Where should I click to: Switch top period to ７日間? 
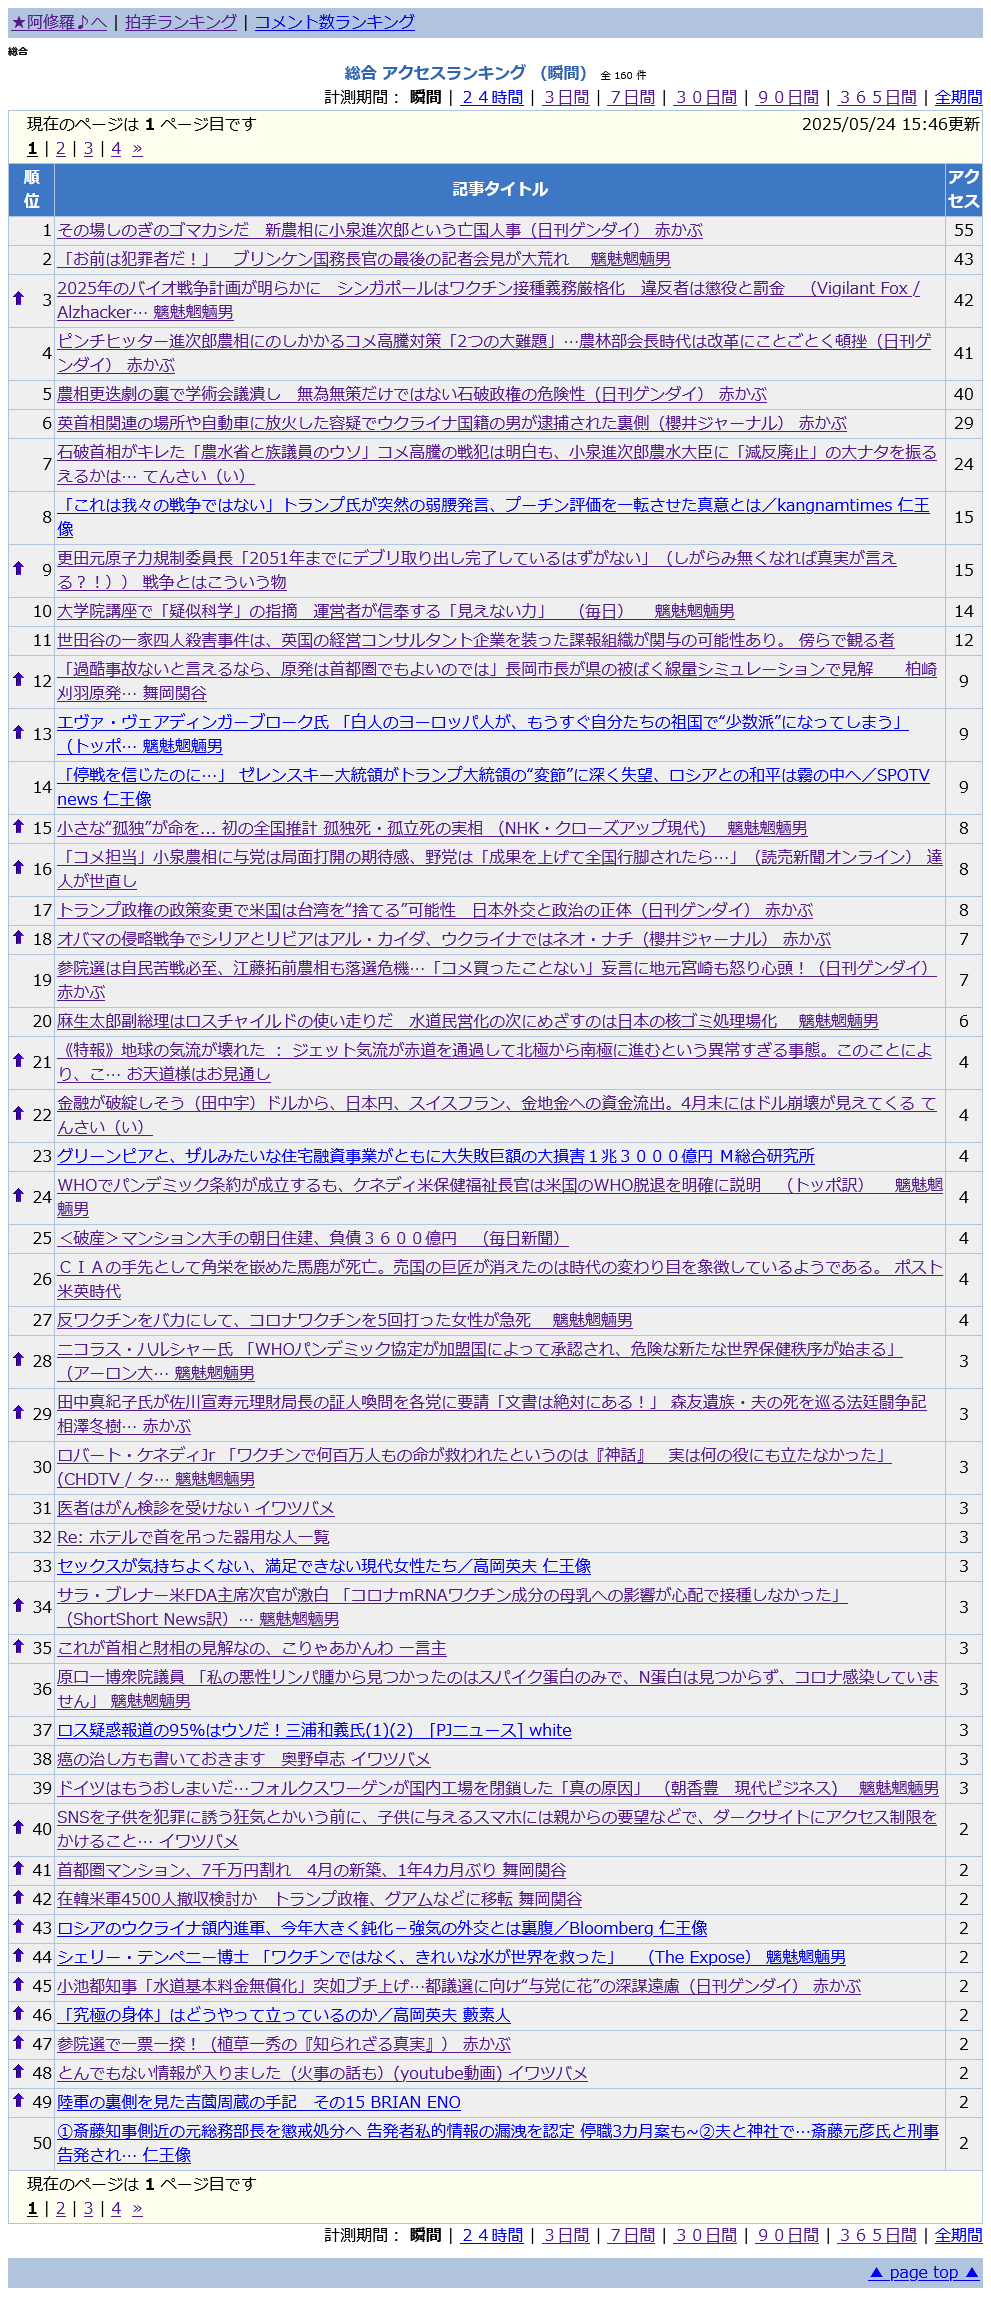pyautogui.click(x=632, y=97)
